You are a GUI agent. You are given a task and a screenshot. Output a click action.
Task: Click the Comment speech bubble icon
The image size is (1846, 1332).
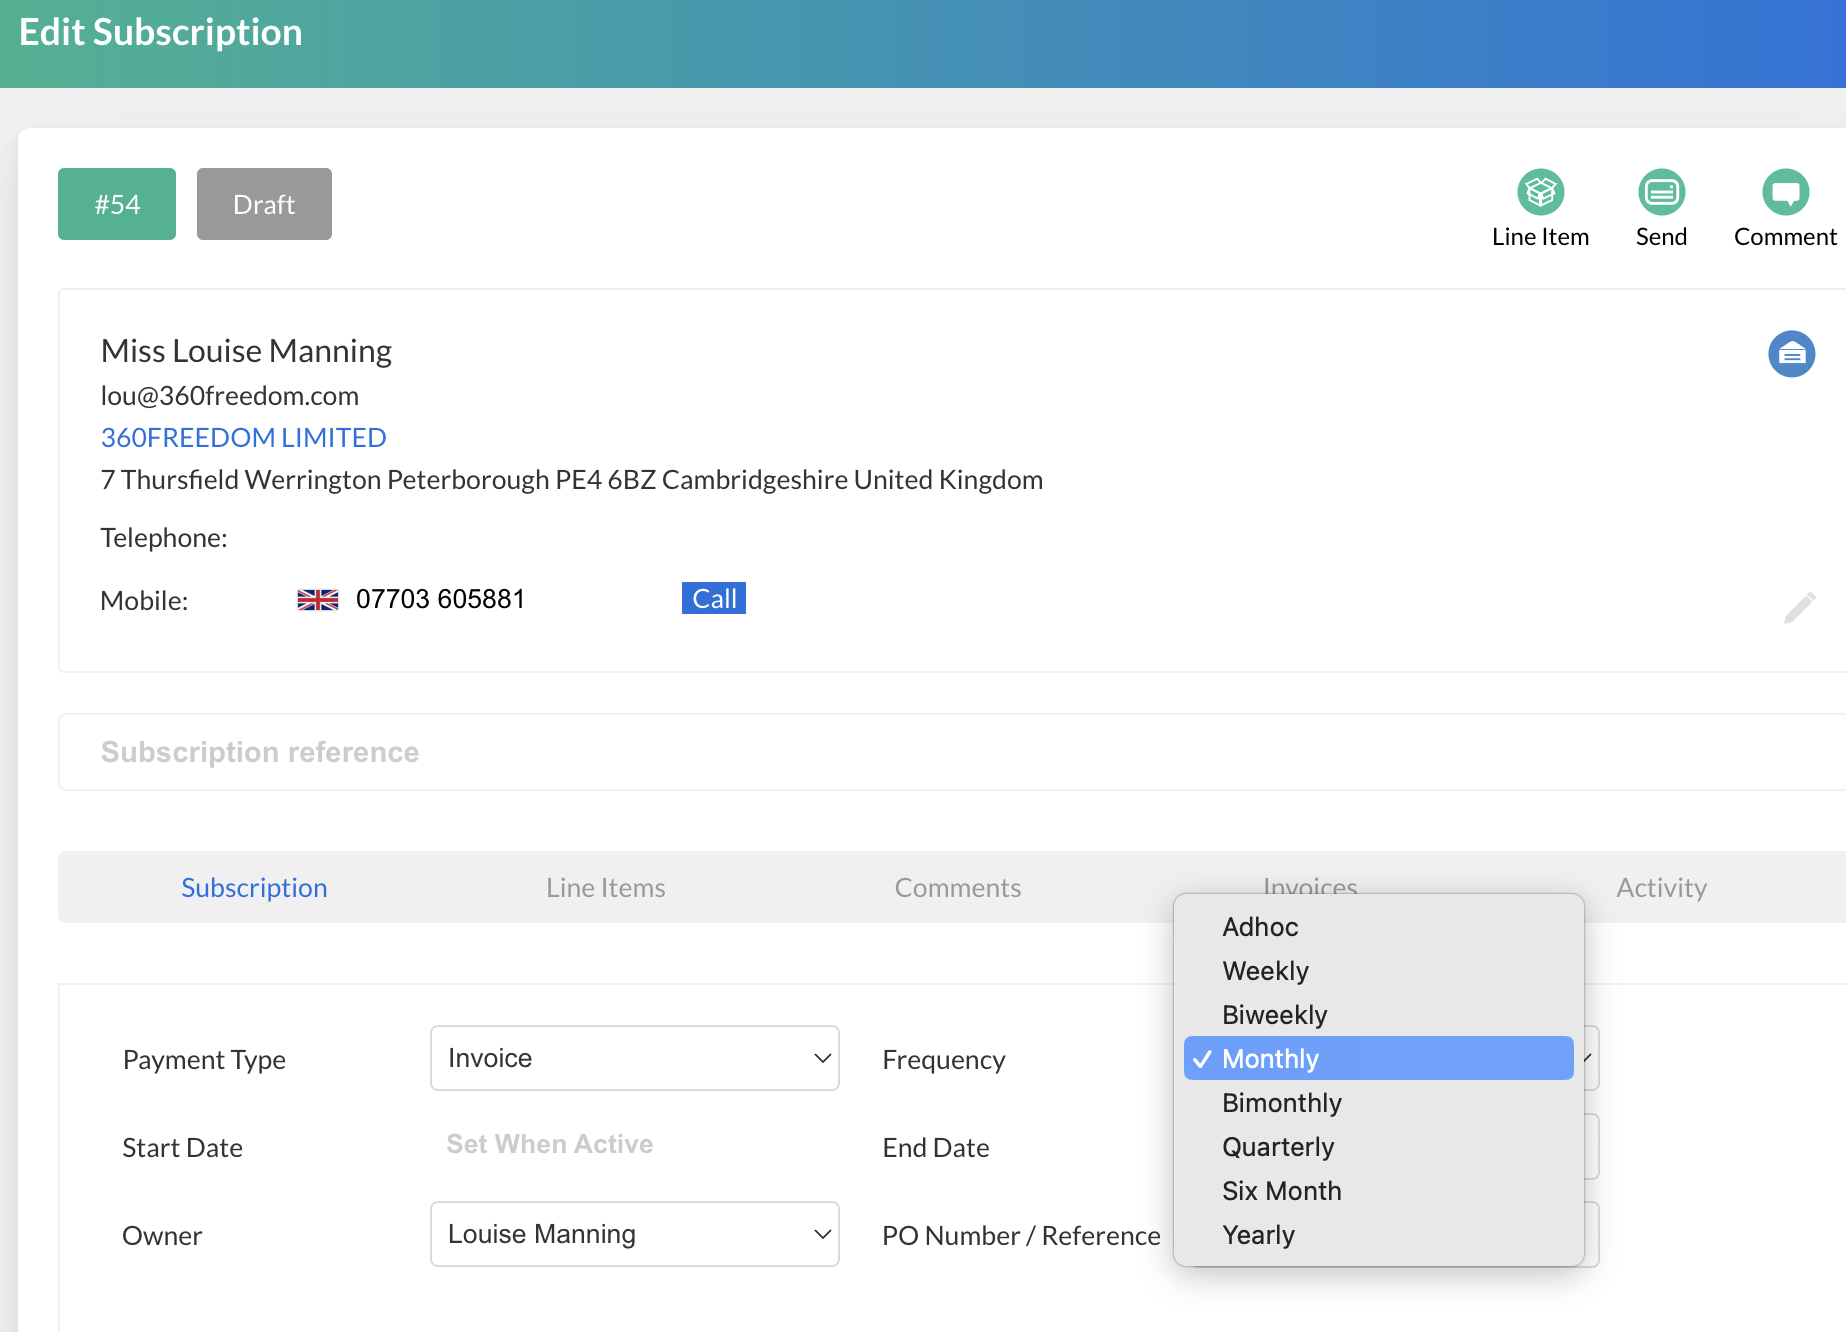[x=1785, y=192]
